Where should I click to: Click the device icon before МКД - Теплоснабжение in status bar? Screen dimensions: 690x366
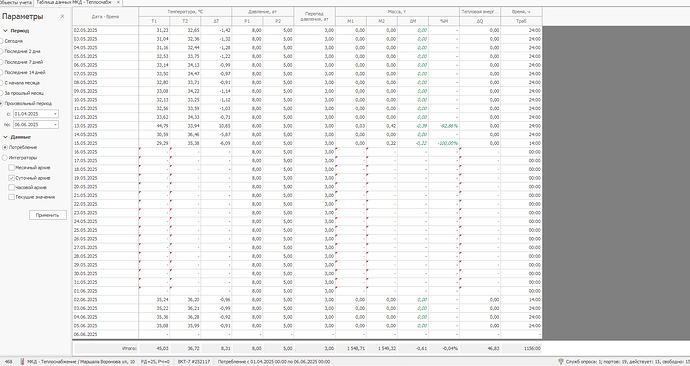coord(22,362)
